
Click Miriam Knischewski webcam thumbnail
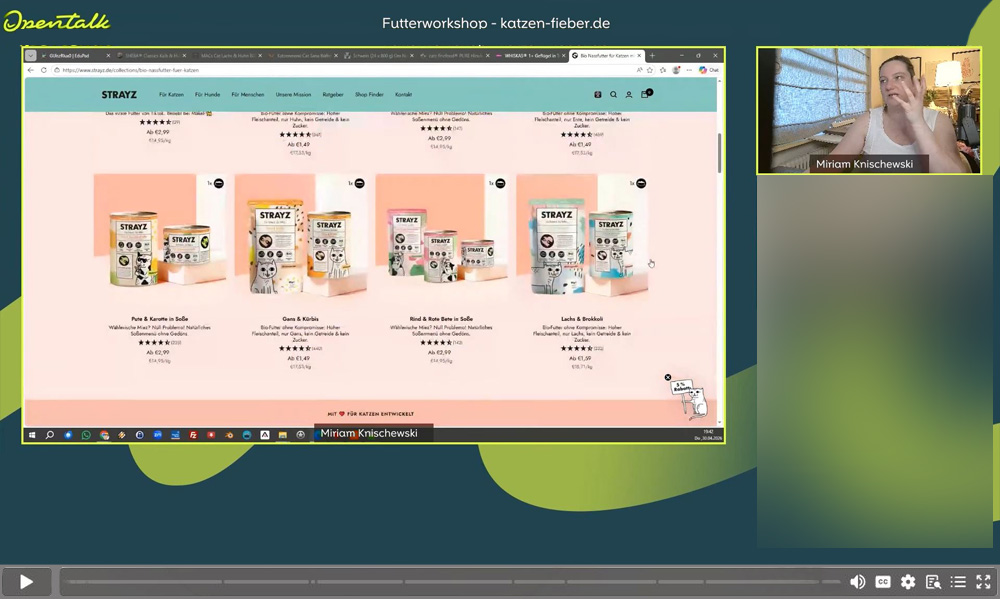click(x=869, y=110)
